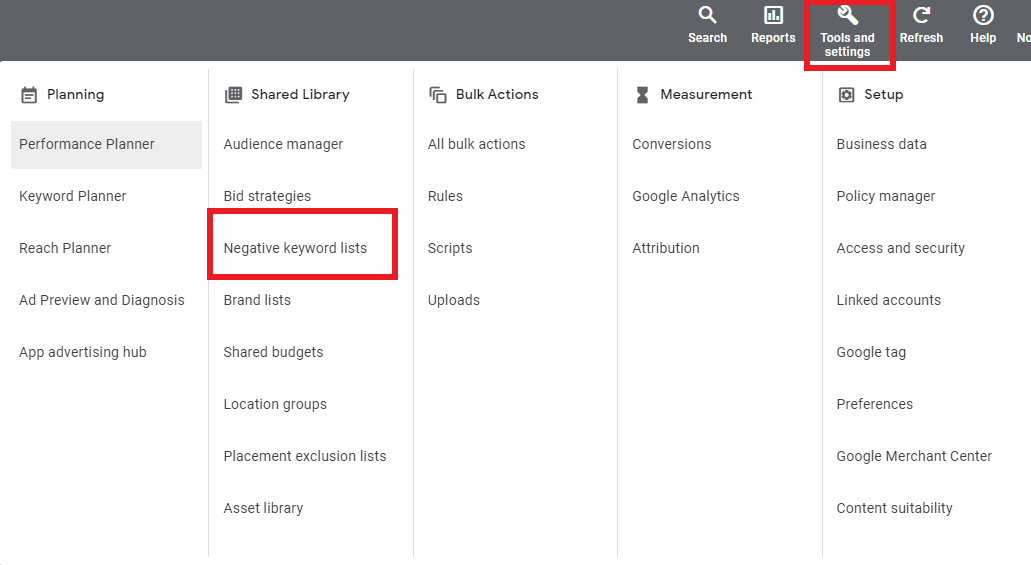
Task: Click the Measurement hourglass icon
Action: pyautogui.click(x=642, y=95)
